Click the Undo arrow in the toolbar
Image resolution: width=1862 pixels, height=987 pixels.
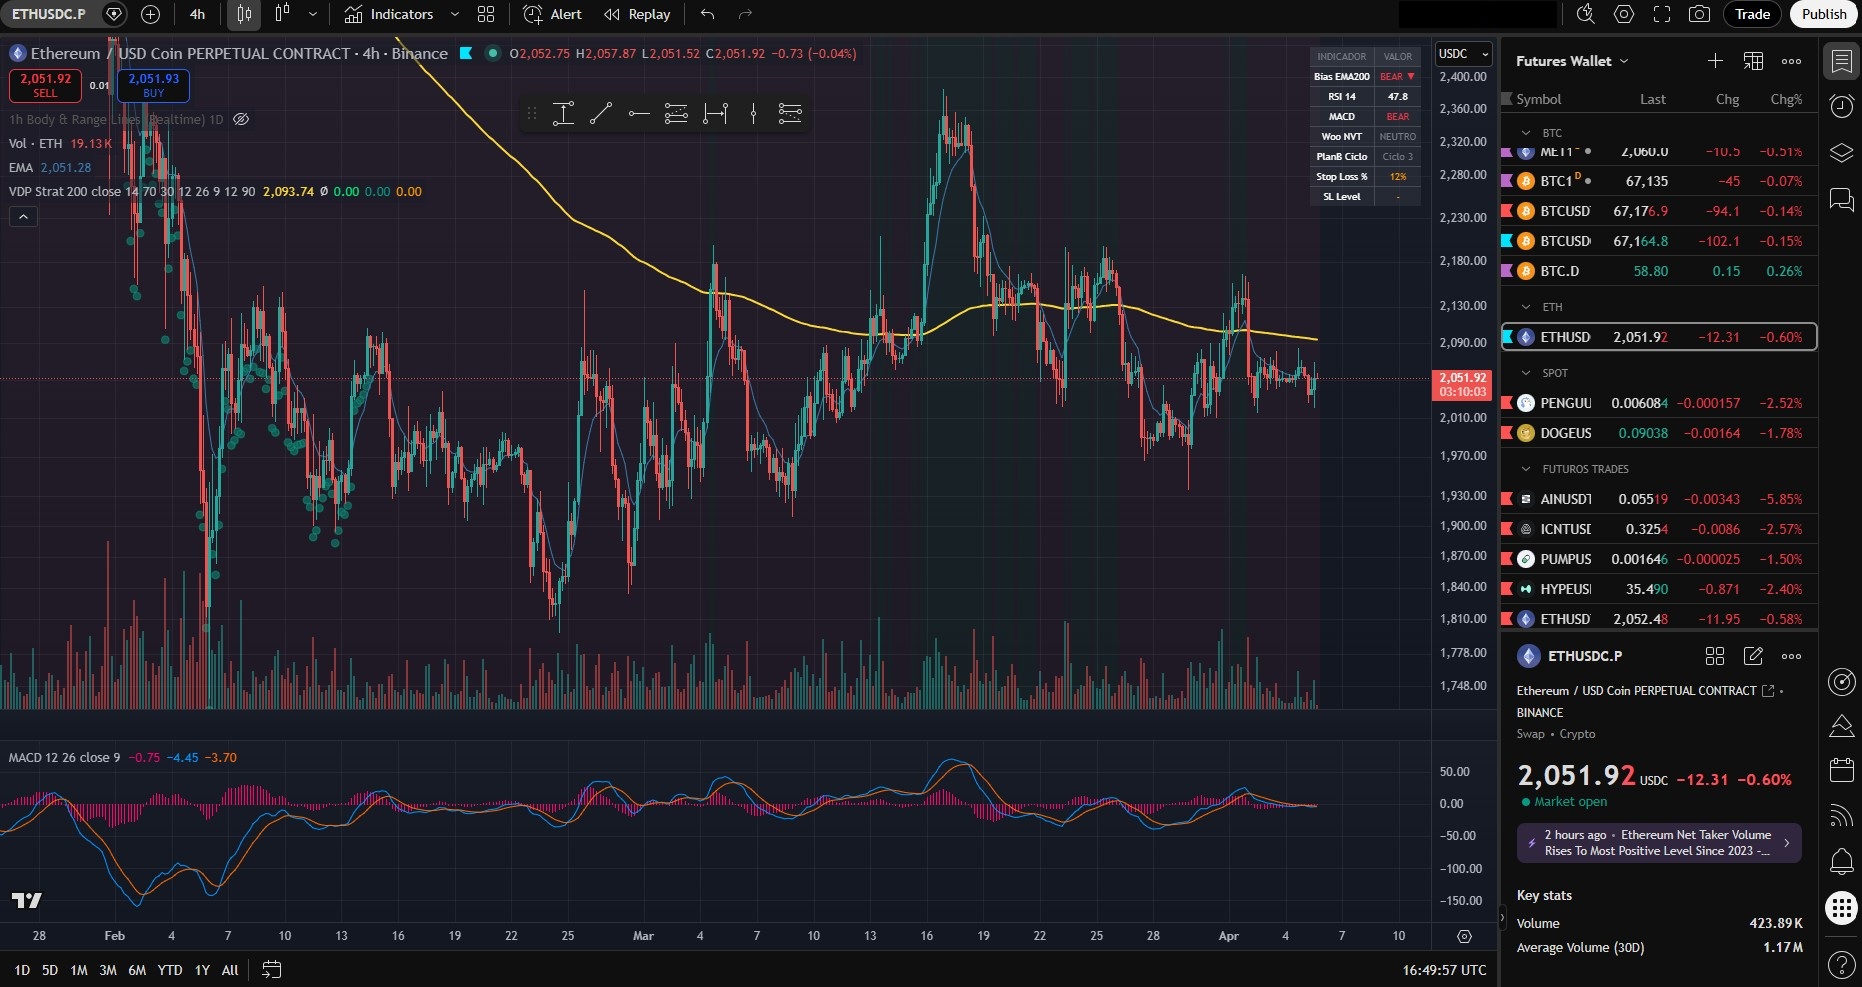click(x=706, y=14)
